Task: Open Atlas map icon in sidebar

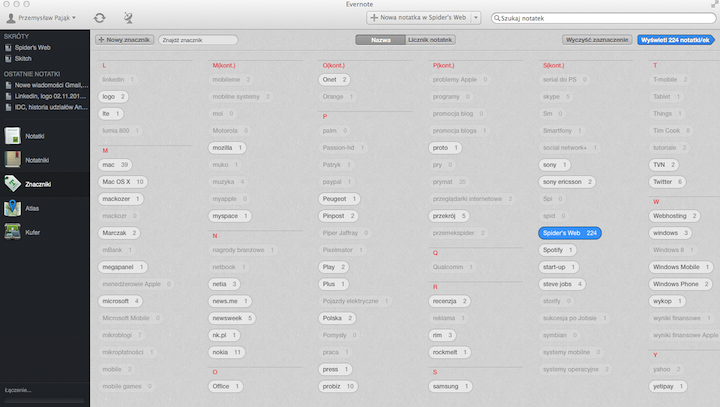Action: point(12,208)
